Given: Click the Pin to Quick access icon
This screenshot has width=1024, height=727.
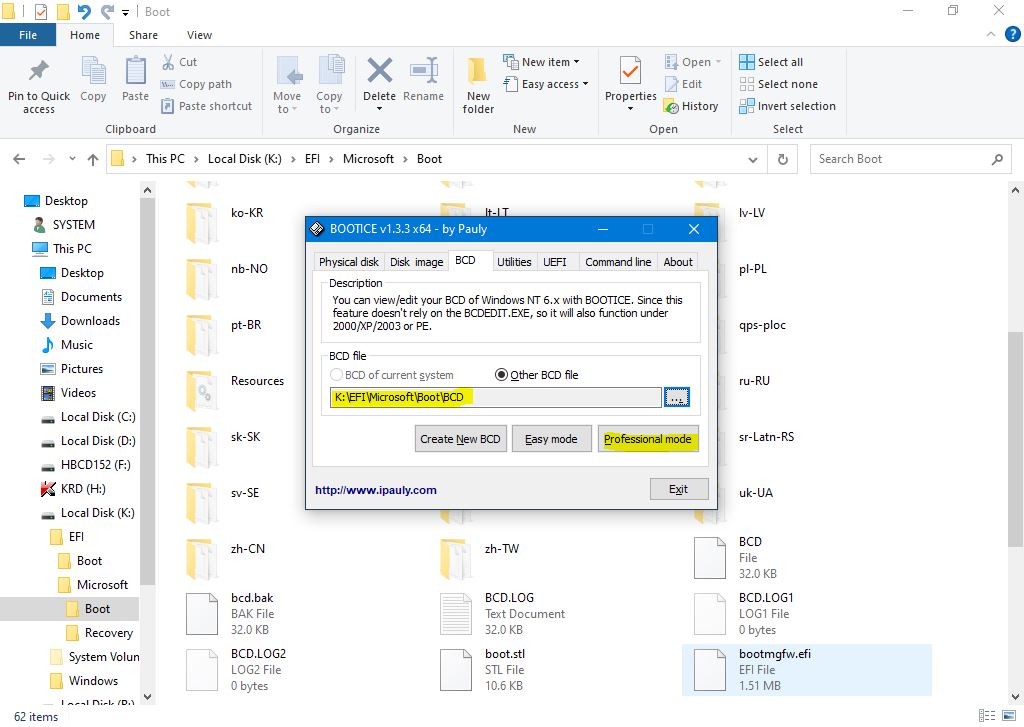Looking at the screenshot, I should 39,72.
